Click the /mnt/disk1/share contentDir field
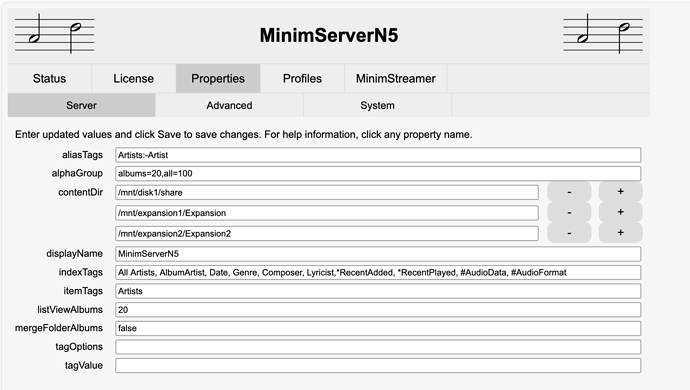The image size is (690, 390). (x=327, y=192)
